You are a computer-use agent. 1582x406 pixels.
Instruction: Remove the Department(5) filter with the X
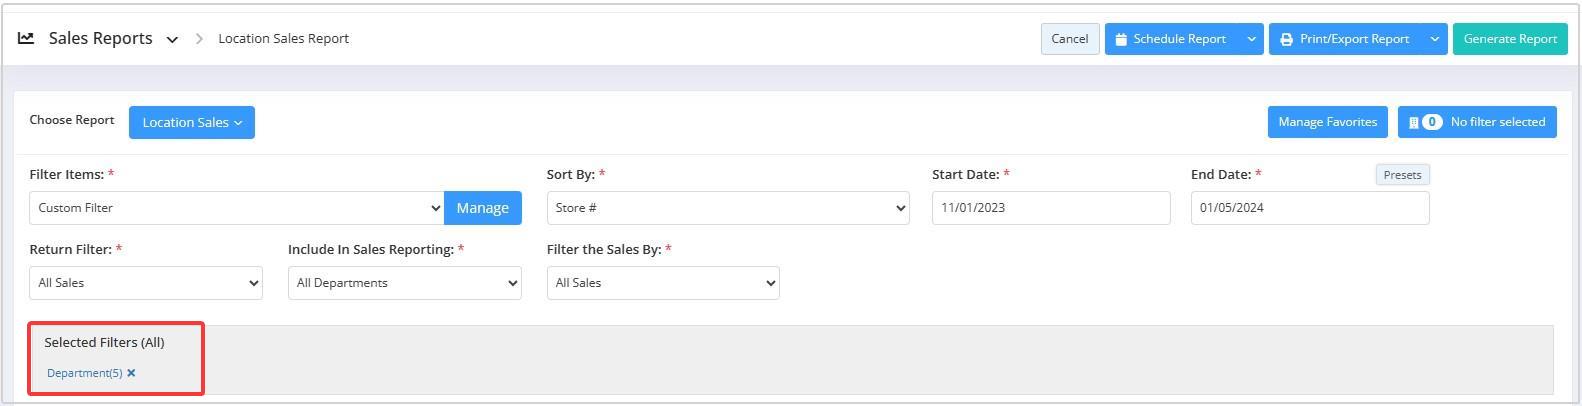point(131,373)
